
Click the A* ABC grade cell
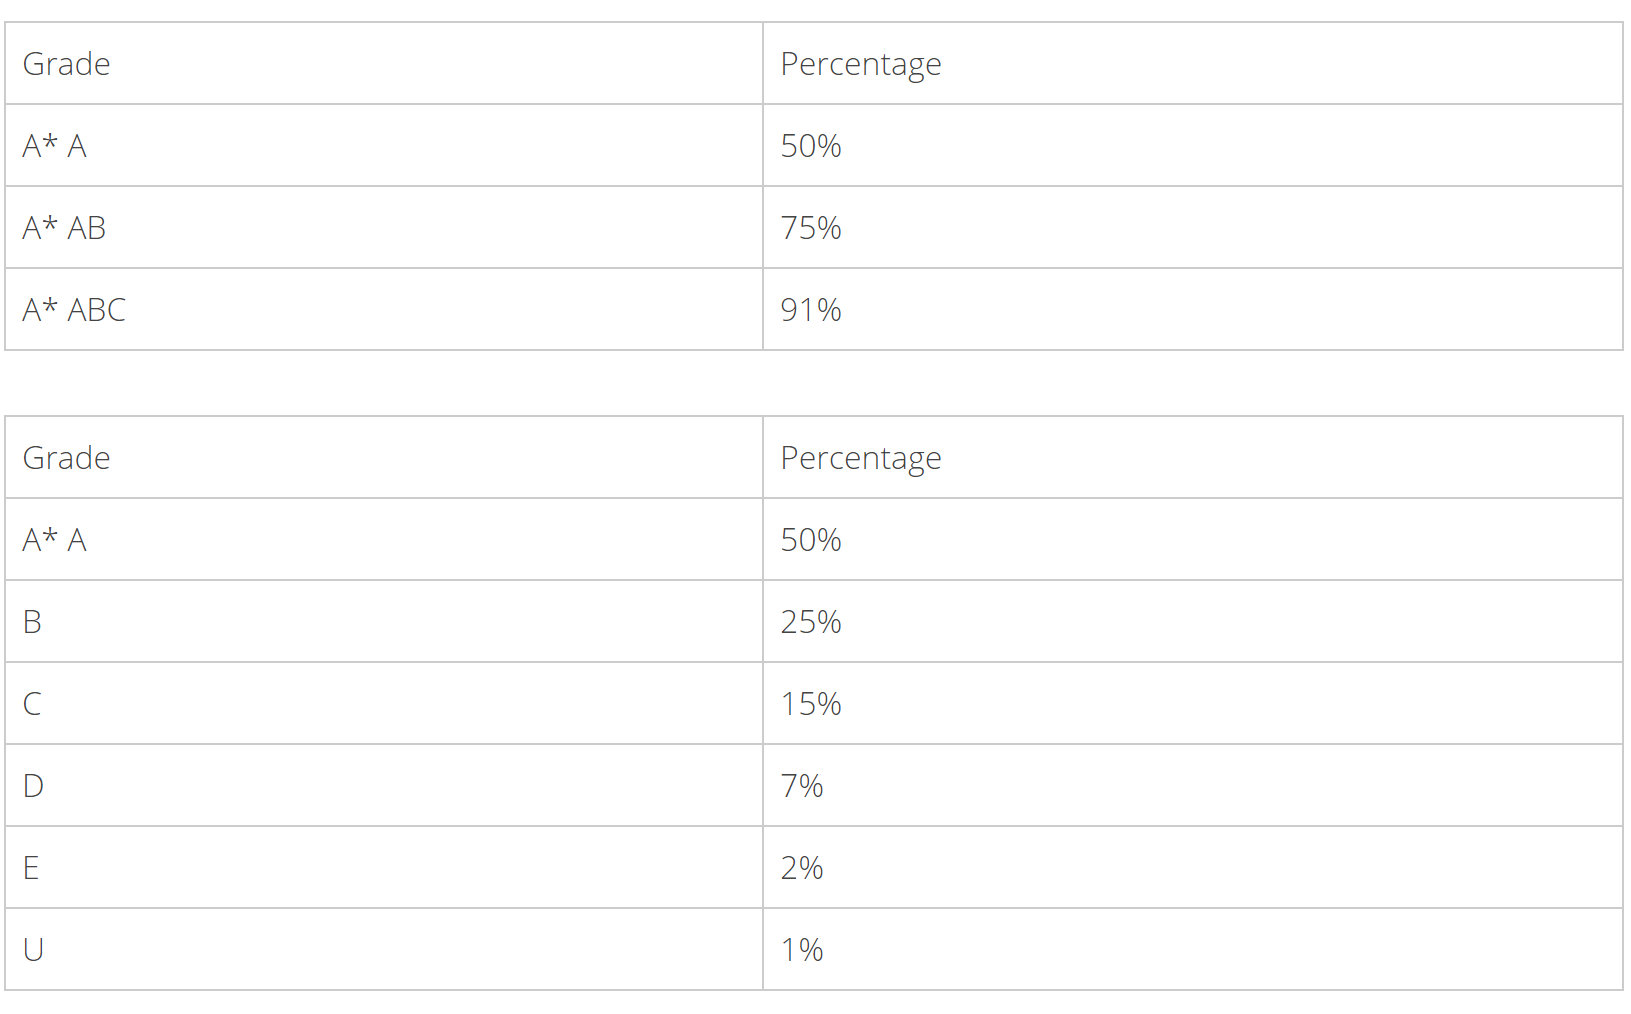point(74,310)
